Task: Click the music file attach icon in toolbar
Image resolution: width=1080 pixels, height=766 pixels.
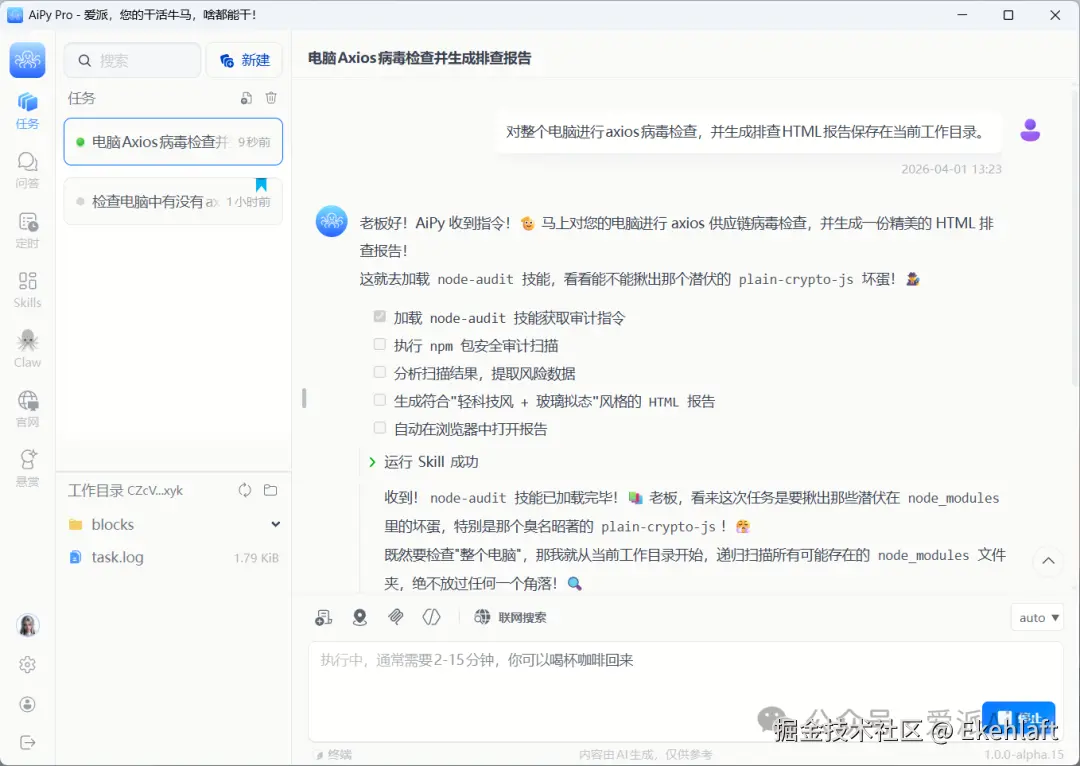Action: [x=324, y=617]
